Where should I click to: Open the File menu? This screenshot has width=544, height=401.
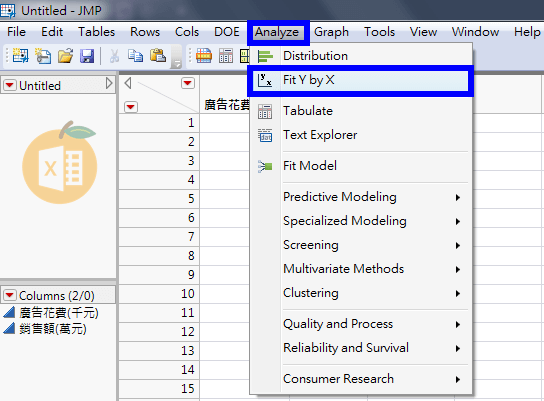point(16,32)
